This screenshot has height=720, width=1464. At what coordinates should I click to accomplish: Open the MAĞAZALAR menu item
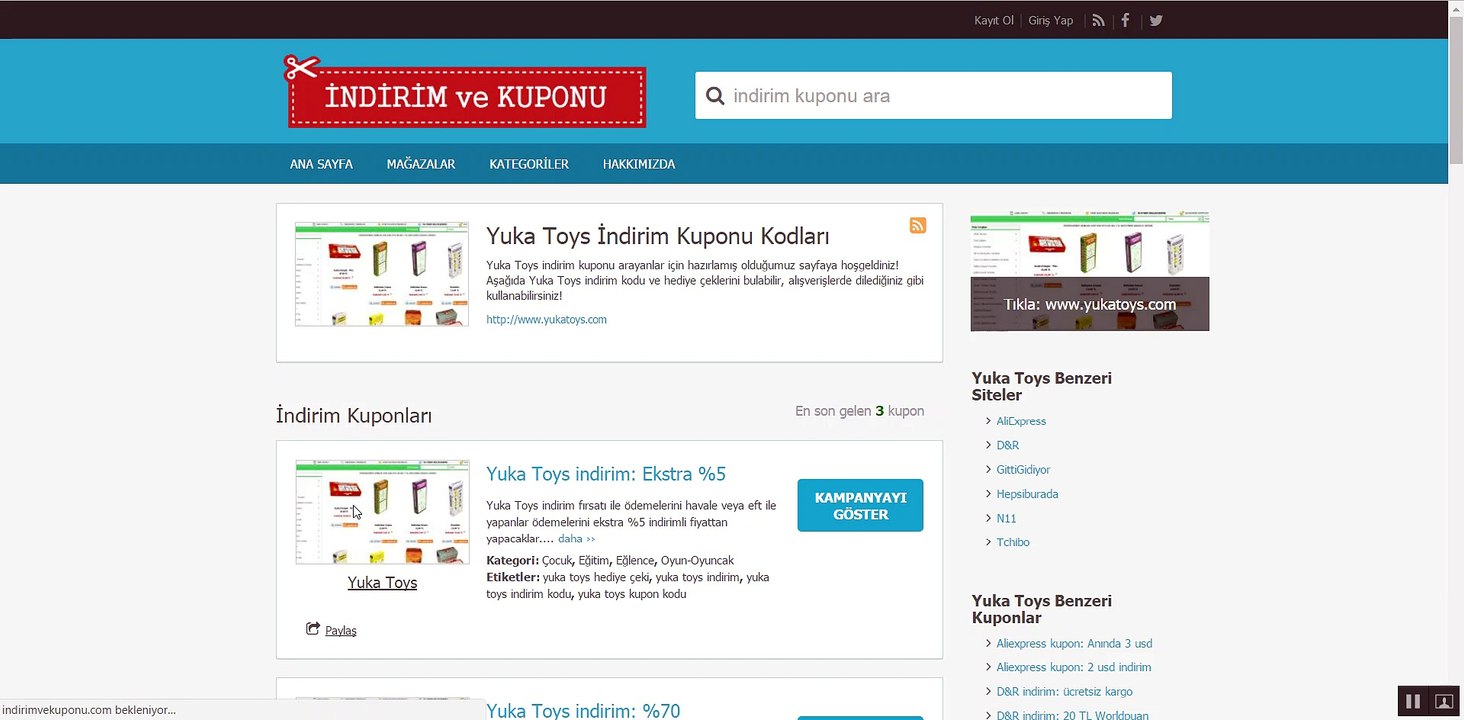point(421,164)
